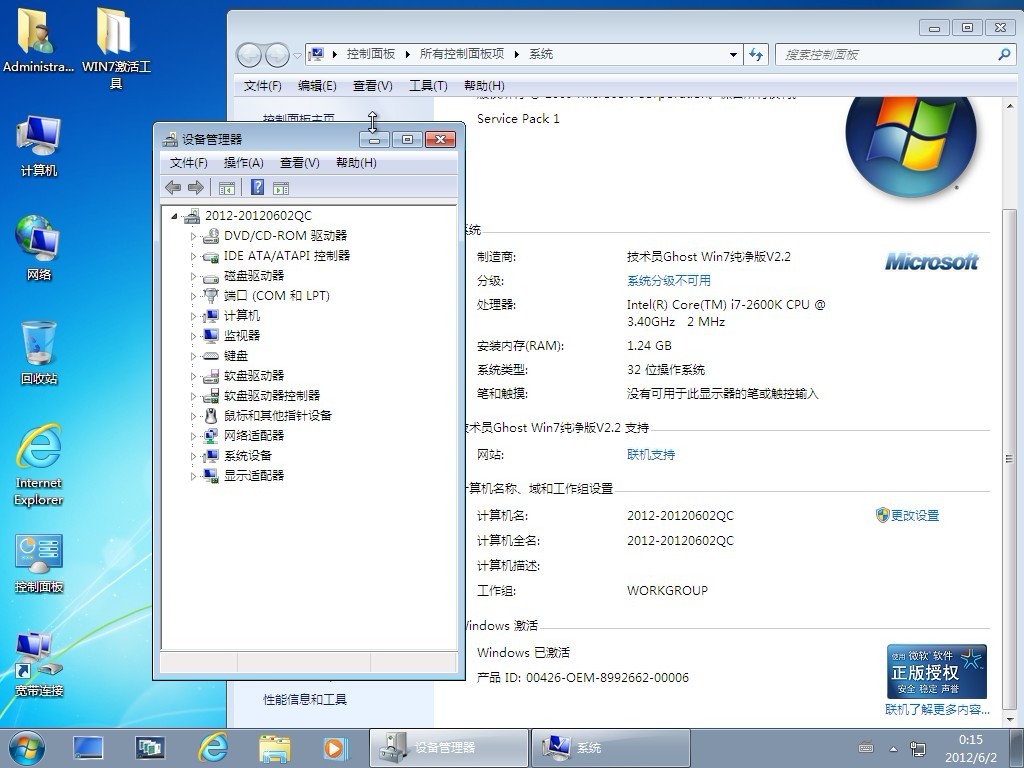Open the 计算机 desktop icon
The image size is (1024, 768).
(x=39, y=146)
